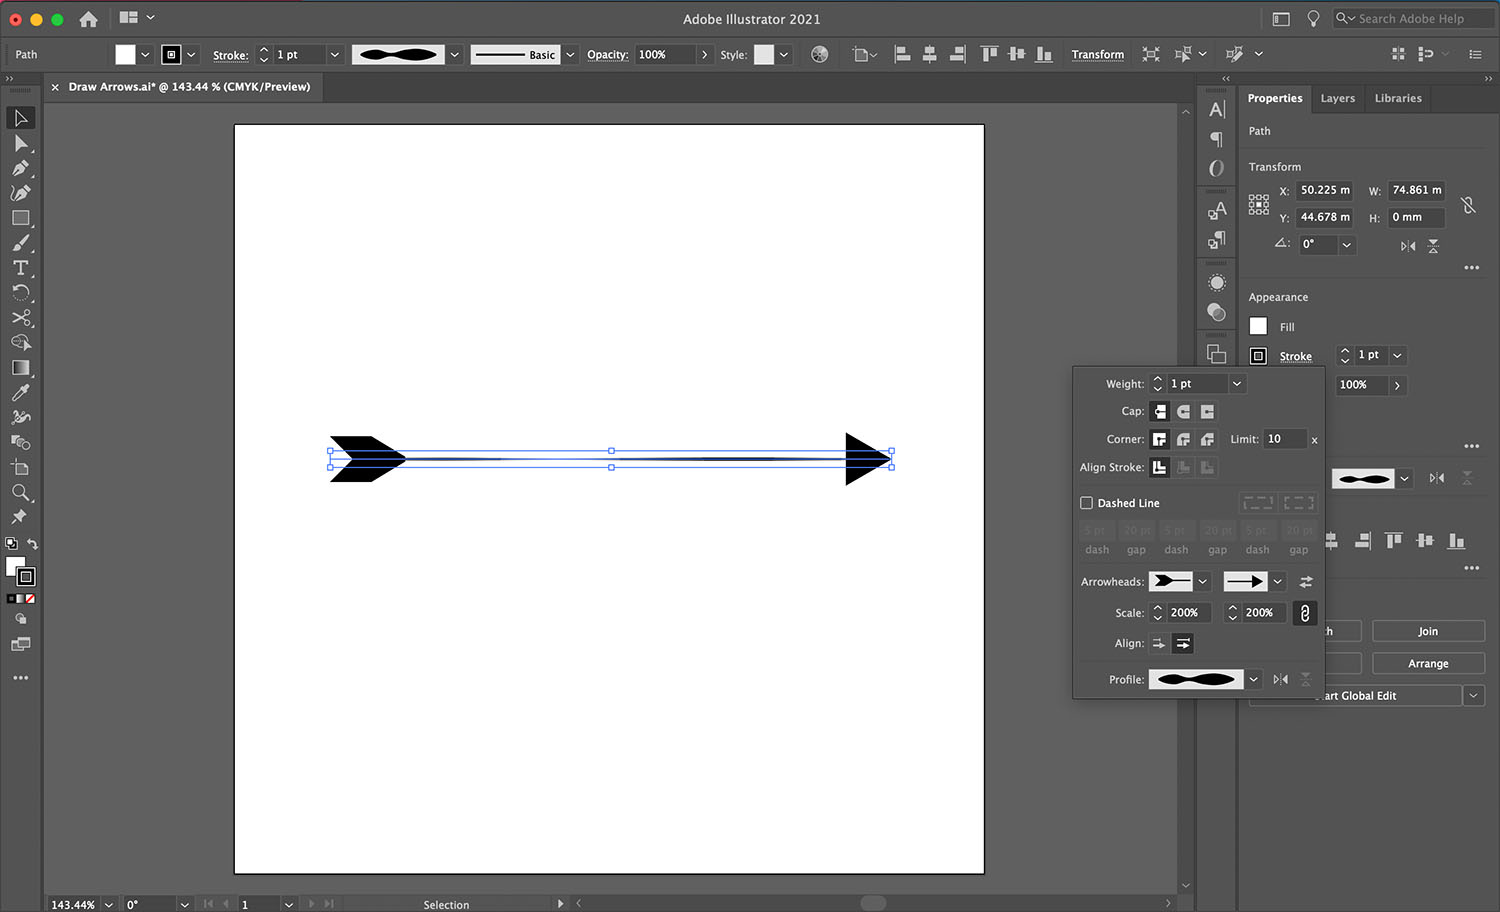Select the Direct Selection tool

[x=22, y=143]
